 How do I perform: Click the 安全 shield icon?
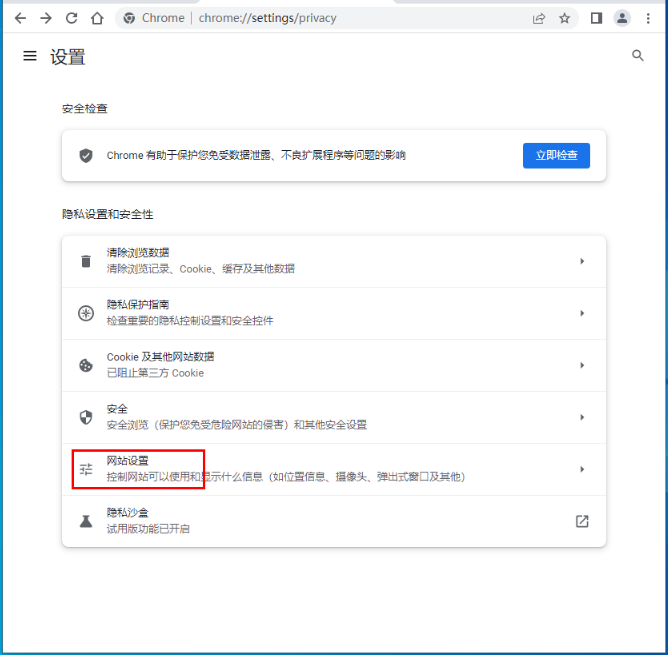pyautogui.click(x=86, y=417)
